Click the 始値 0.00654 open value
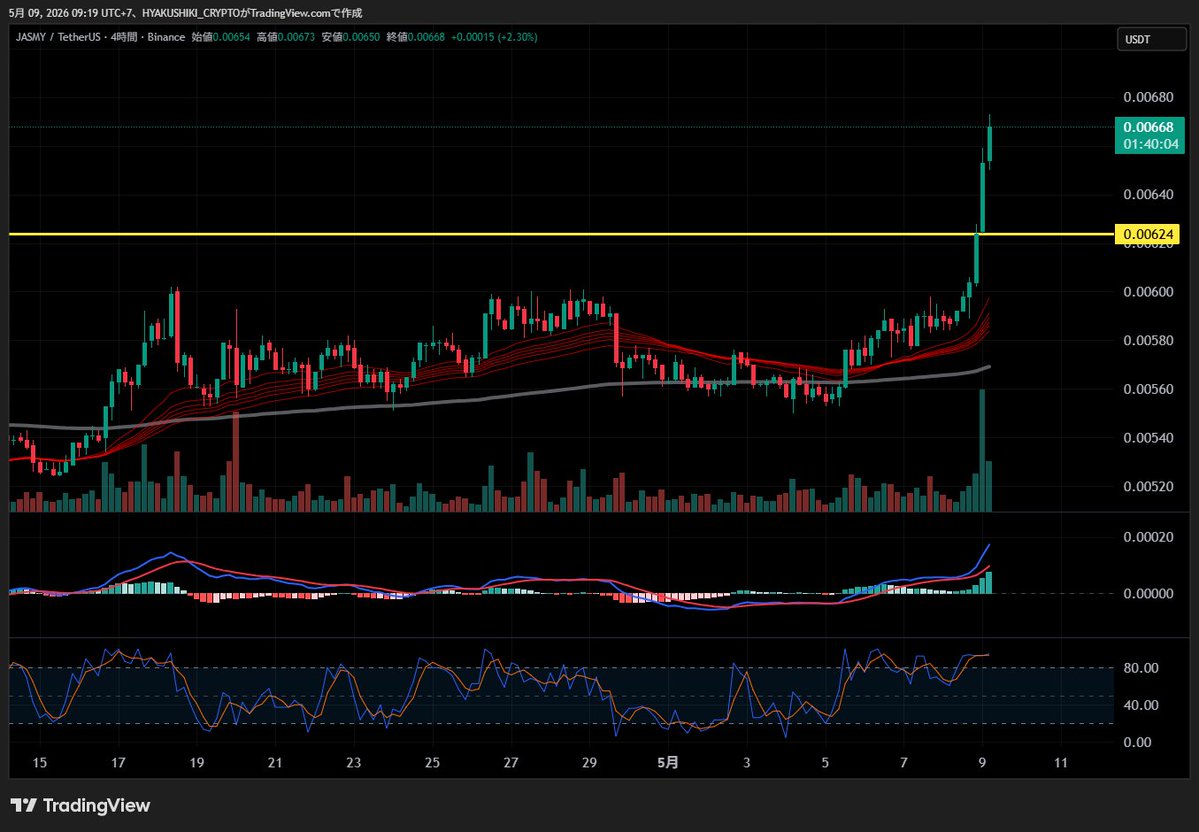This screenshot has height=832, width=1199. (220, 37)
